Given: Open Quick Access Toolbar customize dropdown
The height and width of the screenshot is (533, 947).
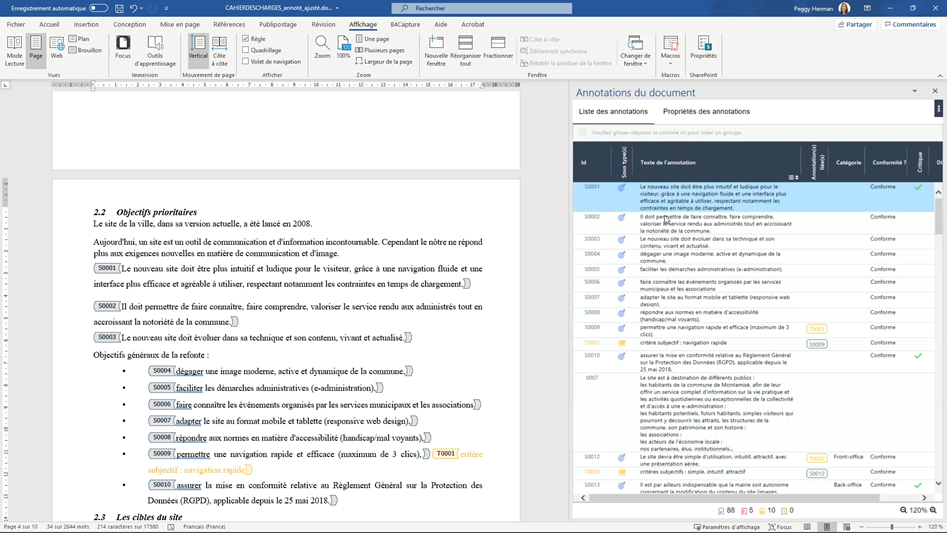Looking at the screenshot, I should coord(166,8).
